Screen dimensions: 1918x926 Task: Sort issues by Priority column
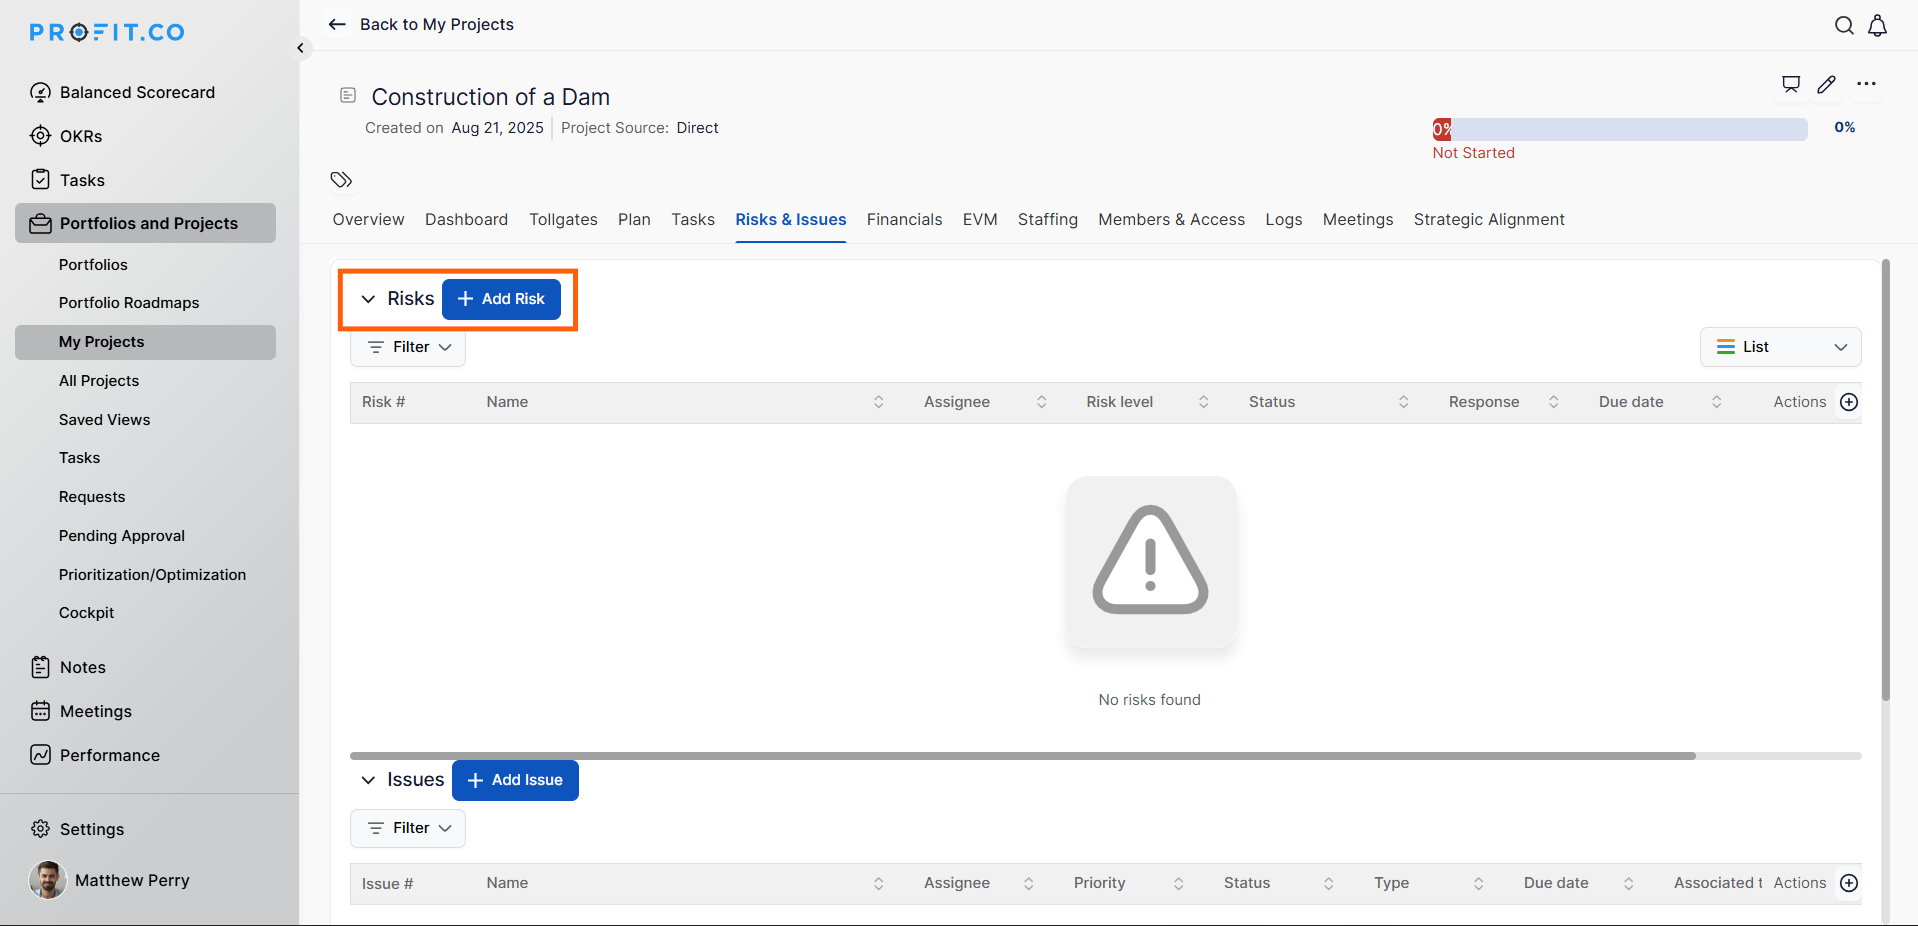[1178, 883]
